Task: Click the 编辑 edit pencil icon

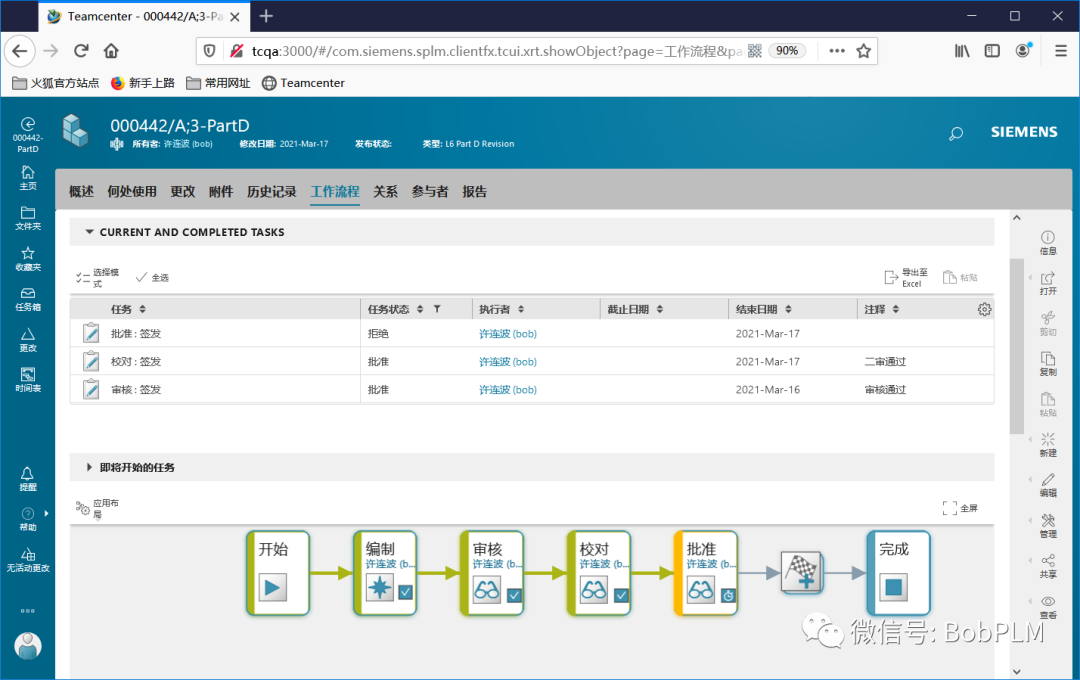Action: 1048,485
